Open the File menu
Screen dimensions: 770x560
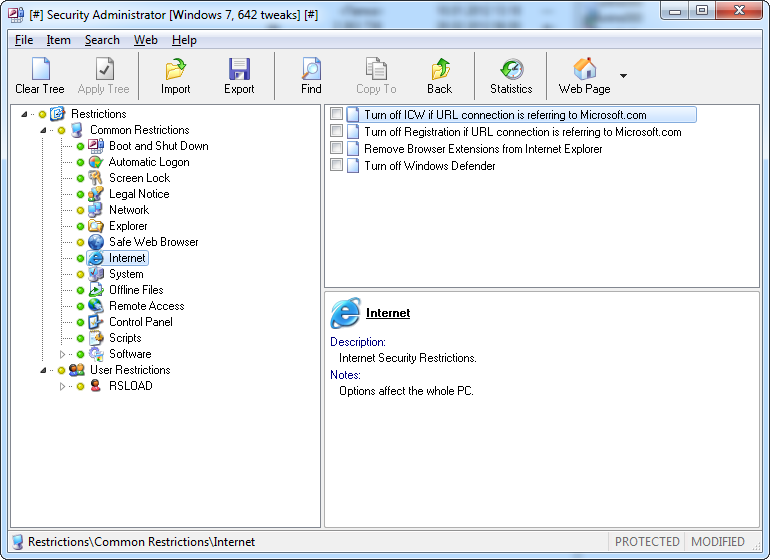tap(24, 40)
